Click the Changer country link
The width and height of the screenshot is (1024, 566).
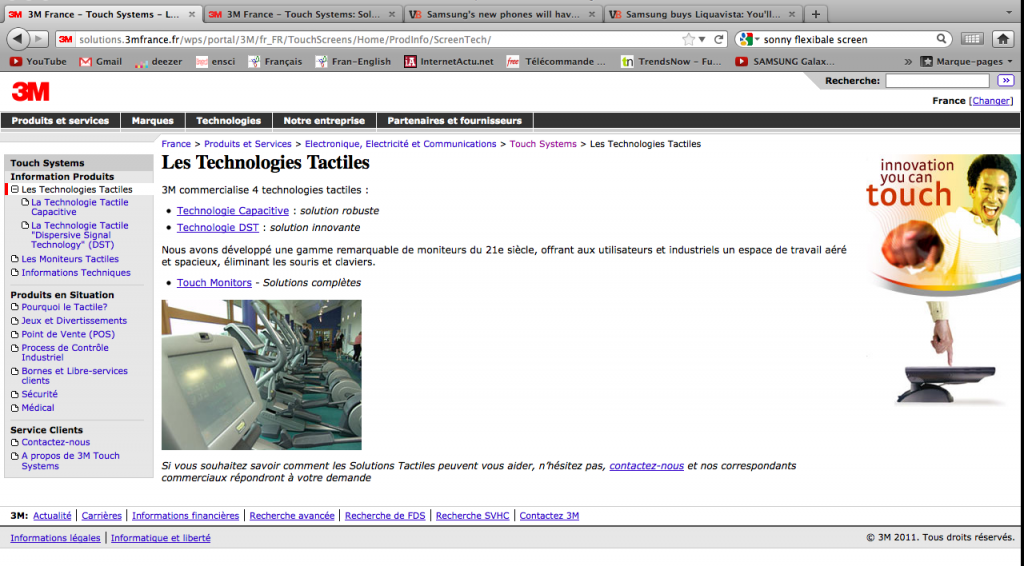click(991, 101)
